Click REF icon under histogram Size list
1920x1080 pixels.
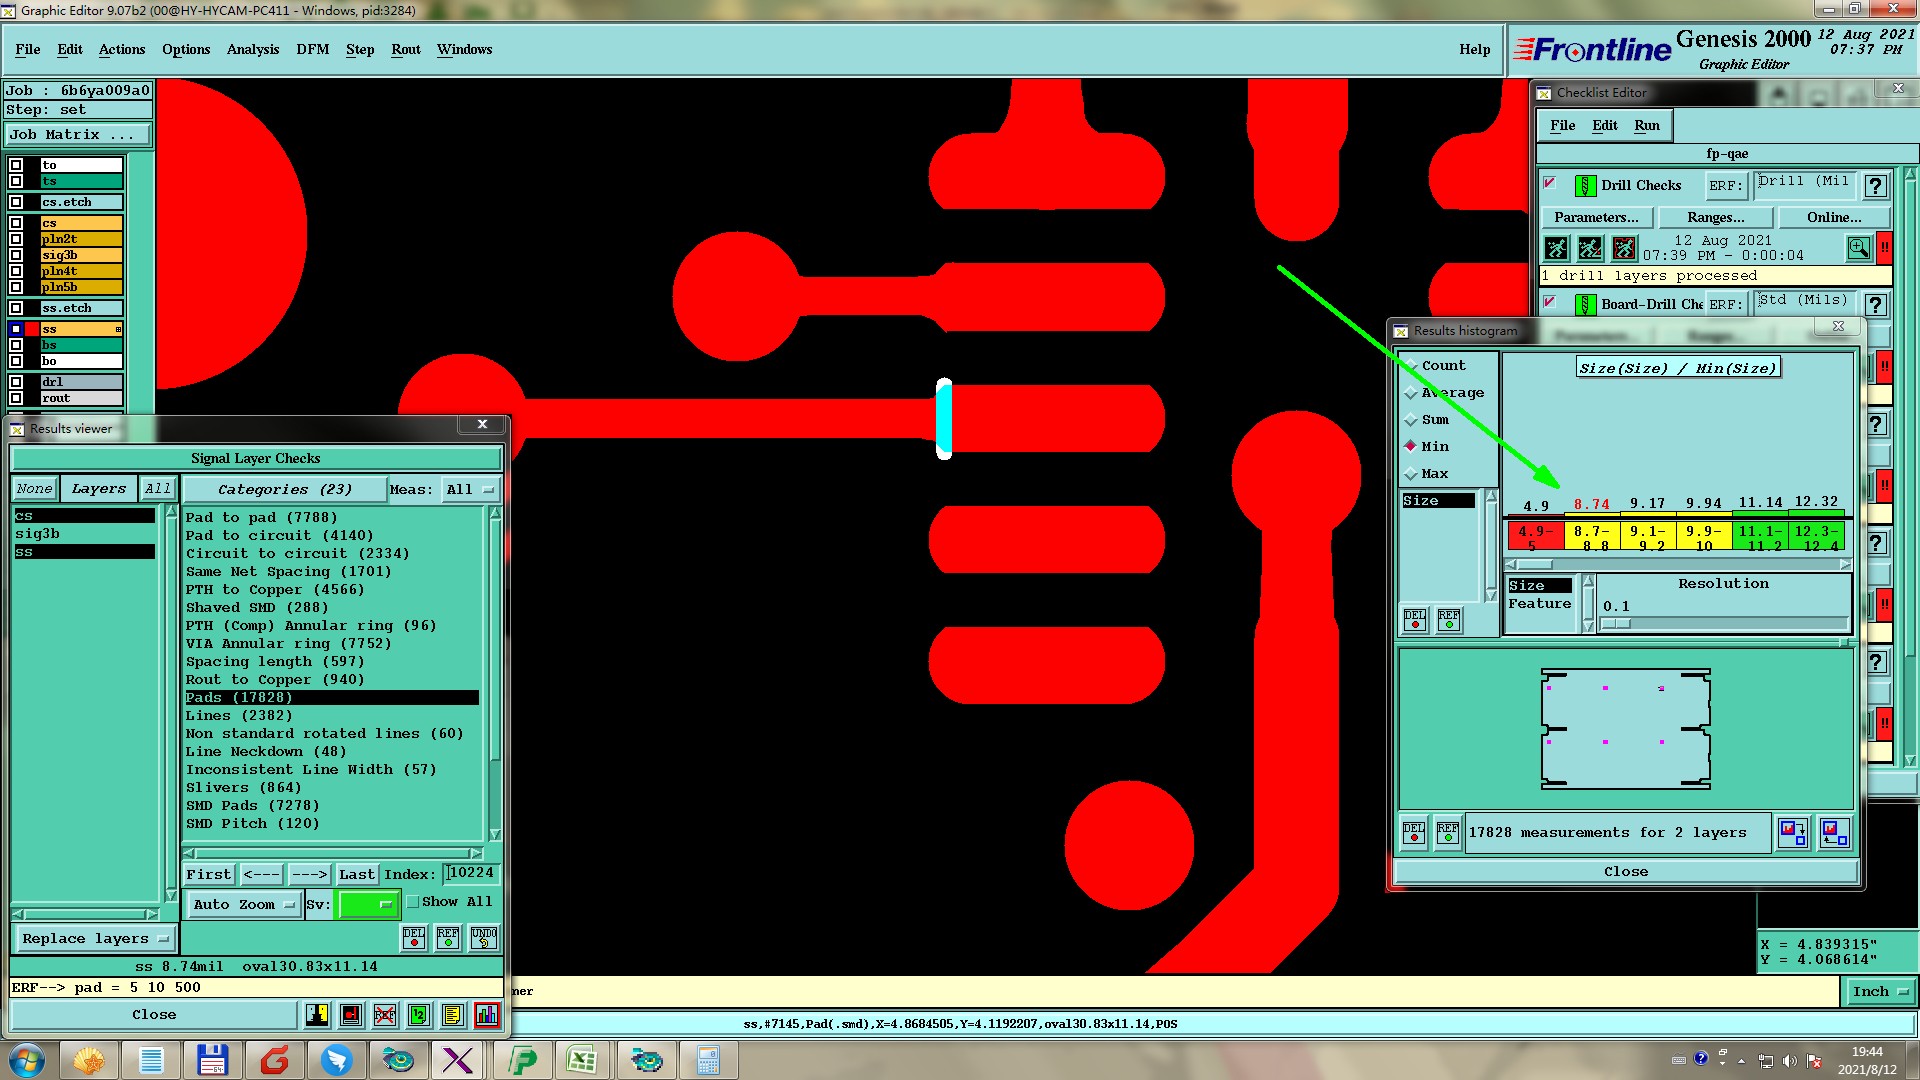(x=1449, y=620)
